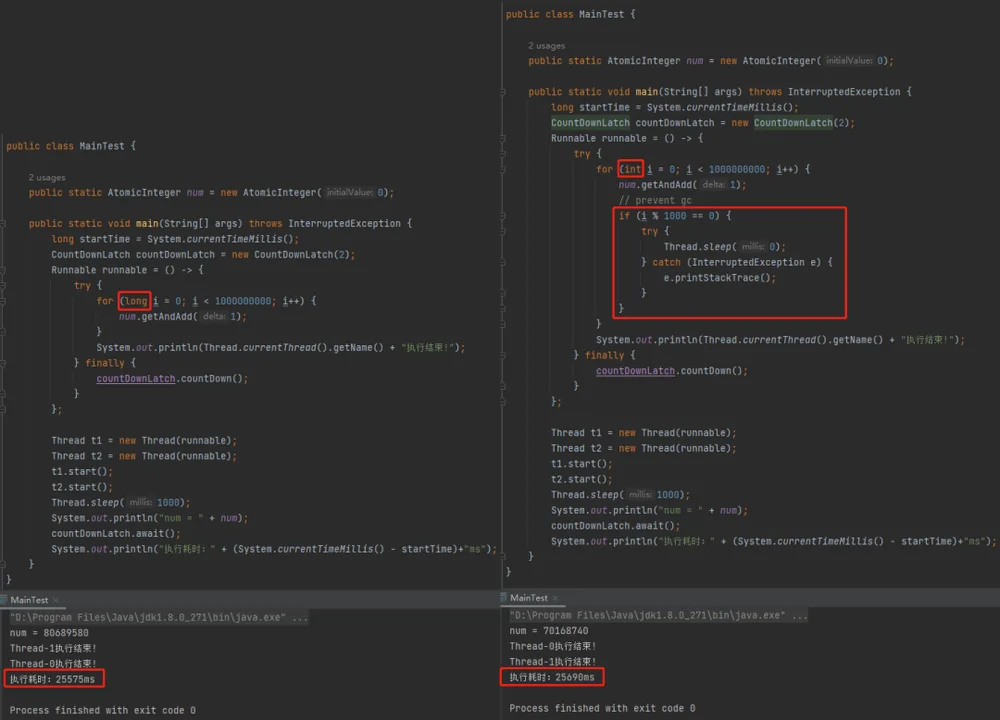The height and width of the screenshot is (720, 1000).
Task: Click countDownLatch.await(); in left editor
Action: pos(115,534)
